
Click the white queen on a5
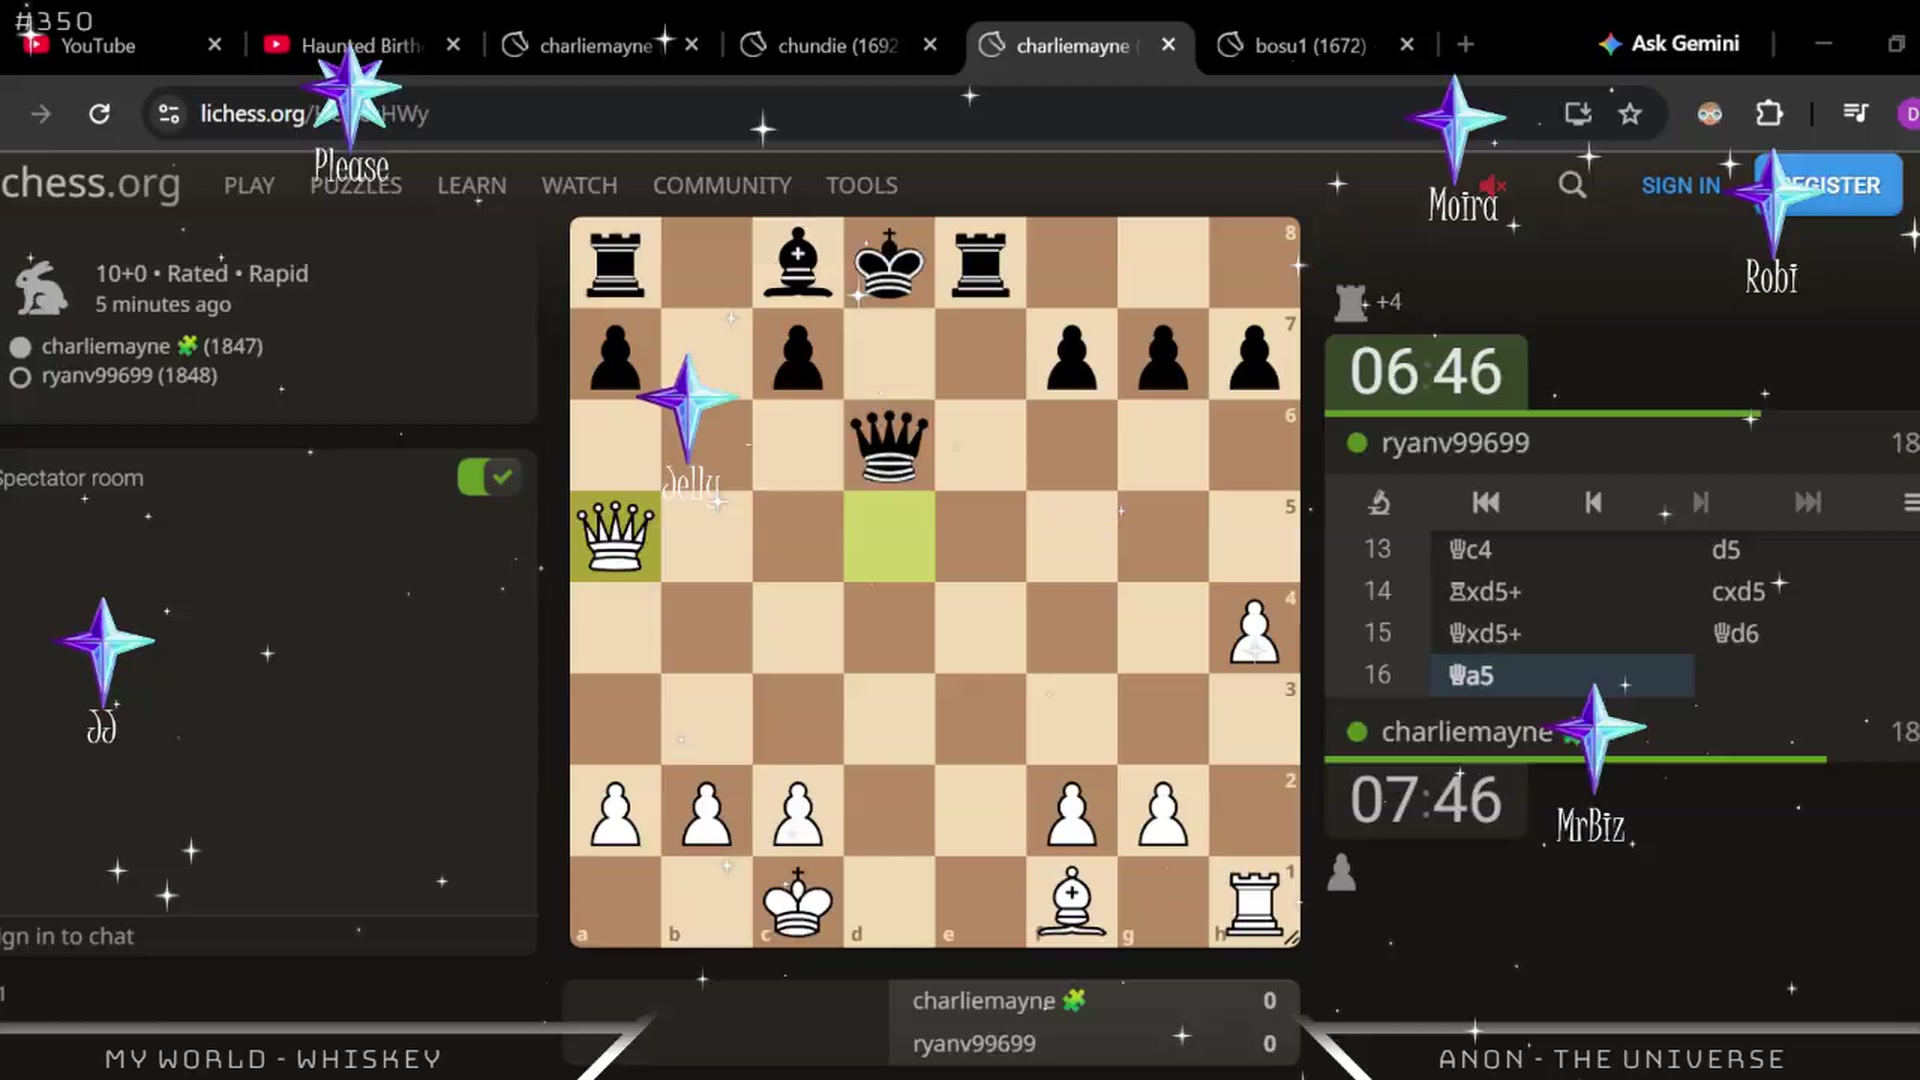pyautogui.click(x=615, y=536)
